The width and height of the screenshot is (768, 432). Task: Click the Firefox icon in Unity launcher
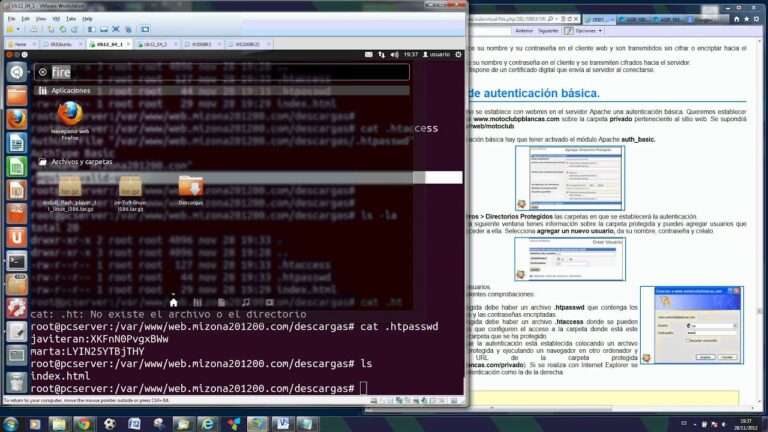click(x=16, y=119)
